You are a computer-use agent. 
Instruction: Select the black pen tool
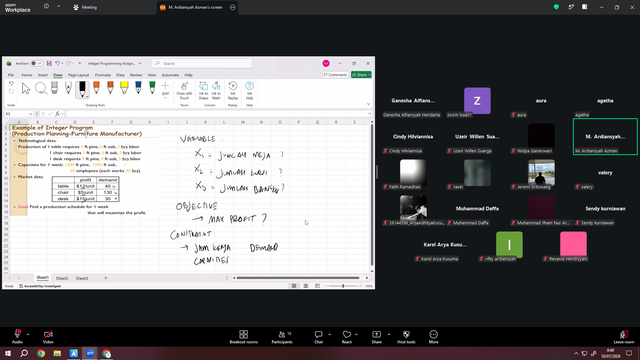tap(82, 89)
